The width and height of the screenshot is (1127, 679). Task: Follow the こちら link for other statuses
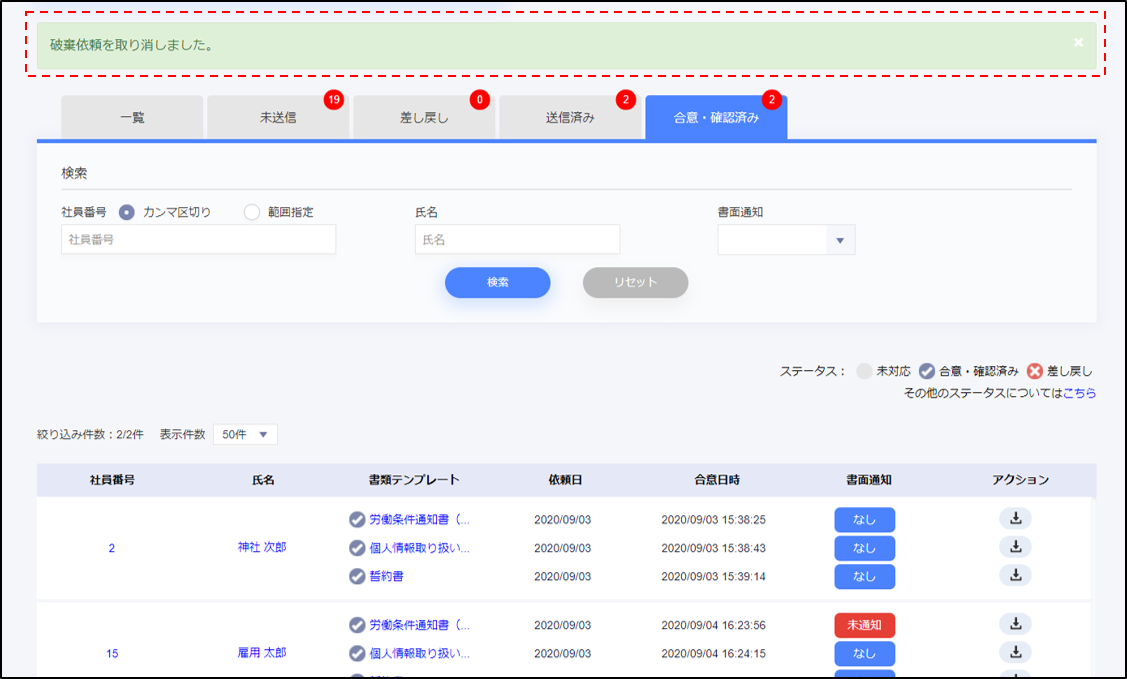click(x=1079, y=393)
